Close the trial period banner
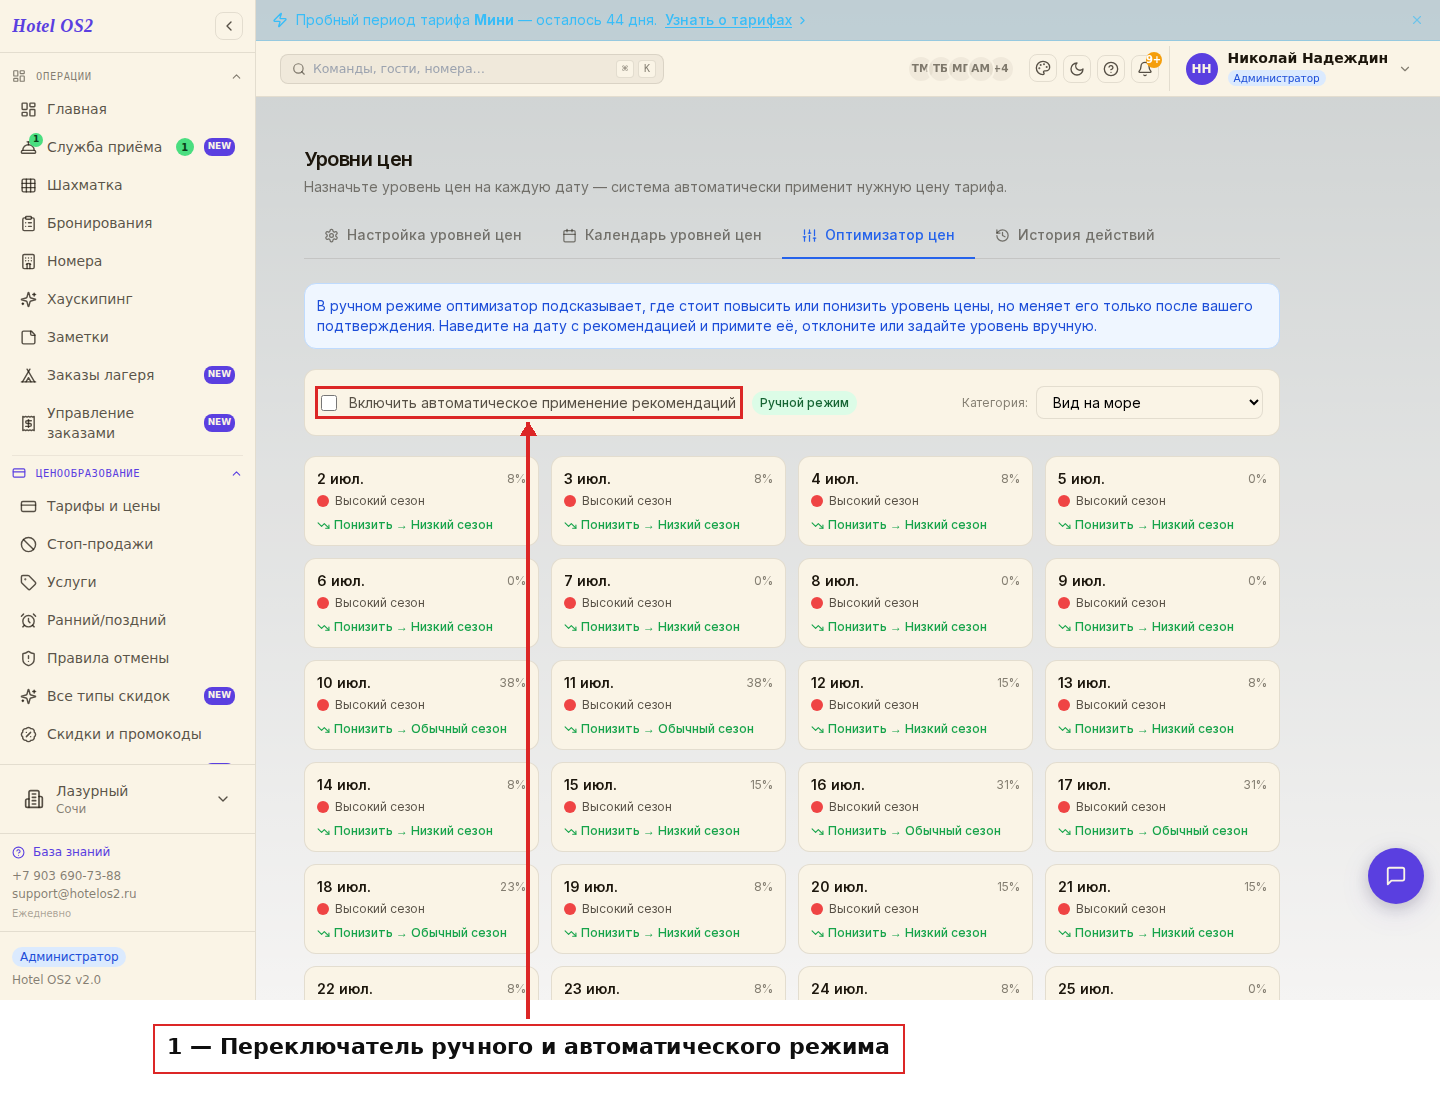This screenshot has width=1440, height=1097. [x=1417, y=20]
